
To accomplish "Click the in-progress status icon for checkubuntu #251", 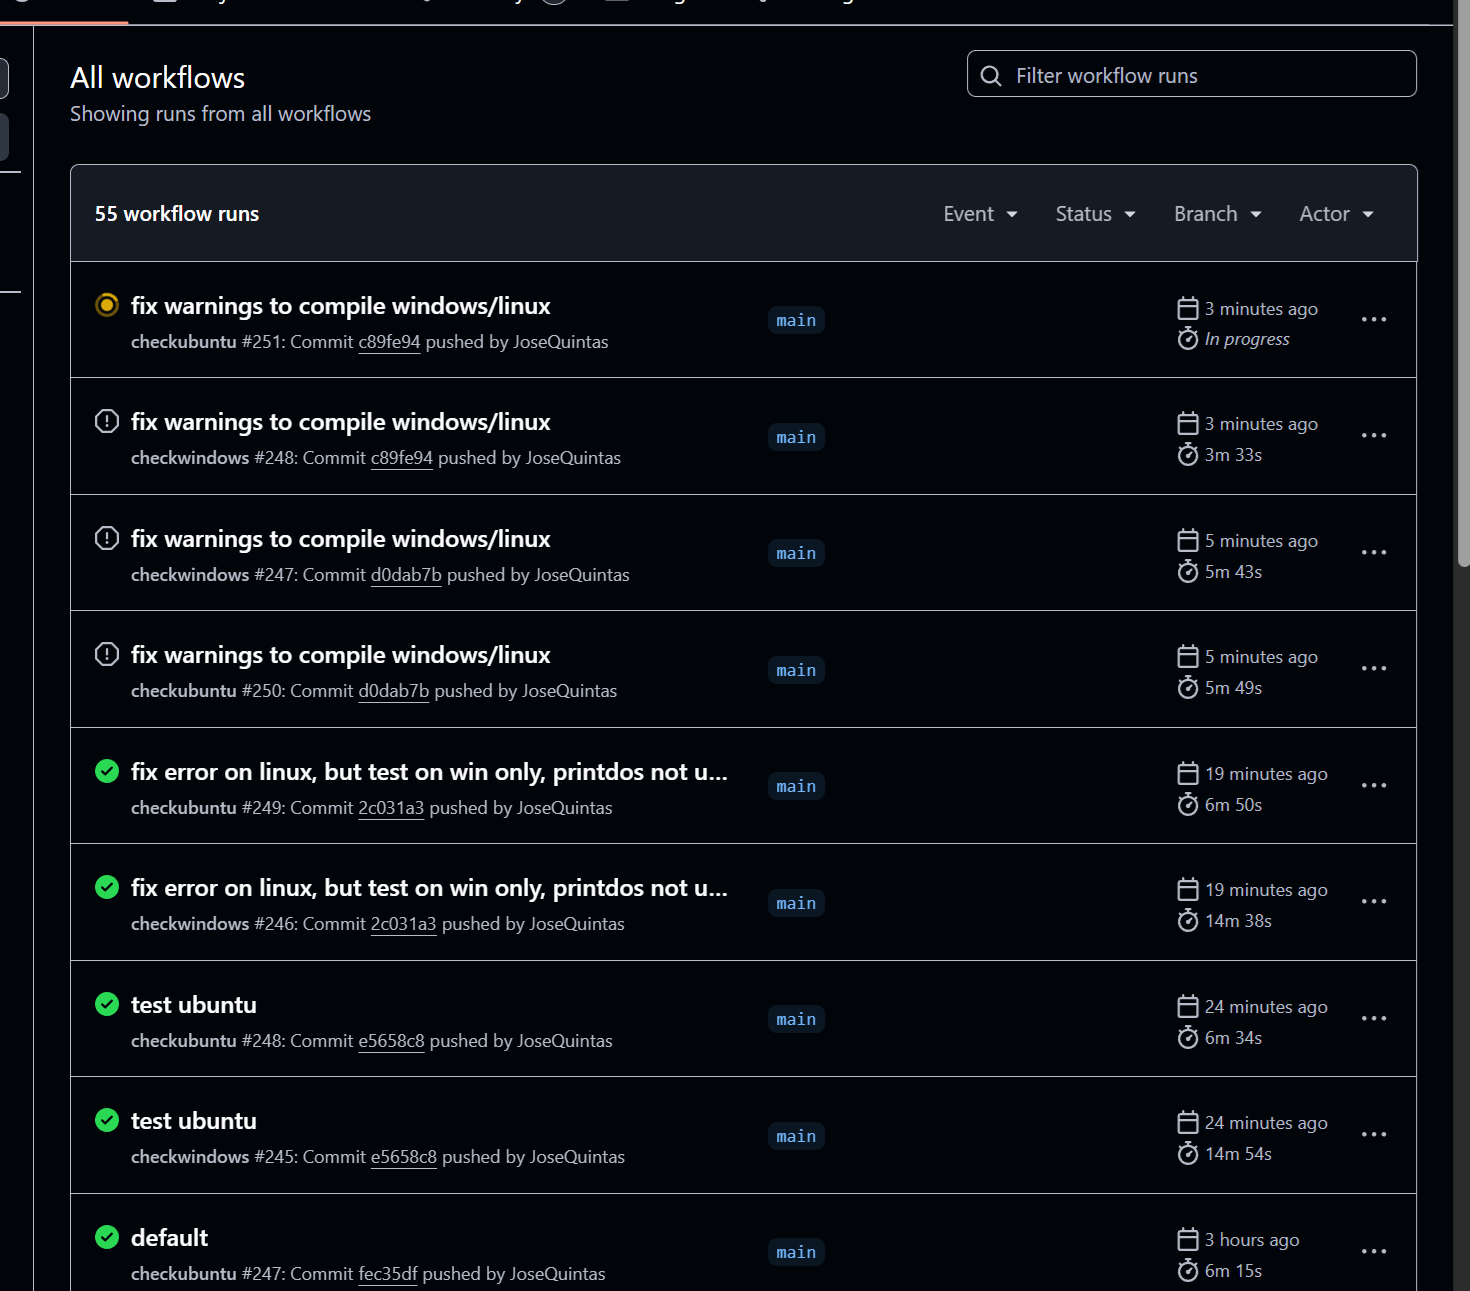I will [106, 305].
